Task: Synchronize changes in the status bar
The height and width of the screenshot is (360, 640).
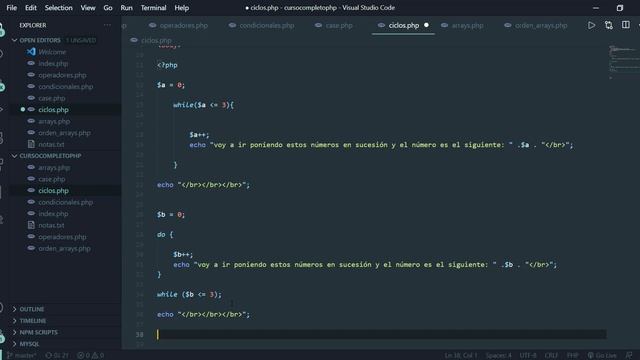Action: (57, 356)
